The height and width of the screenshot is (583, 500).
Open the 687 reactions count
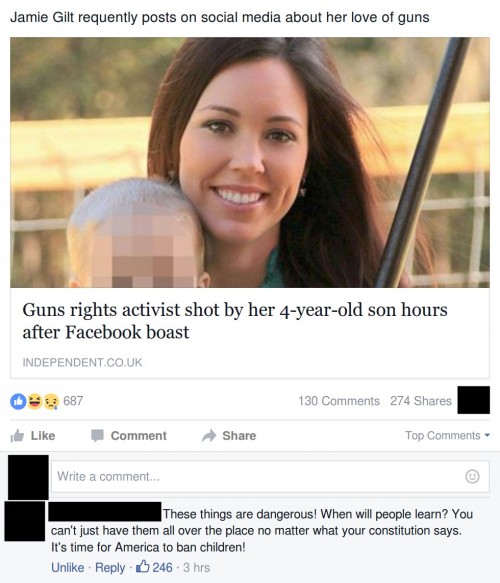(x=73, y=401)
